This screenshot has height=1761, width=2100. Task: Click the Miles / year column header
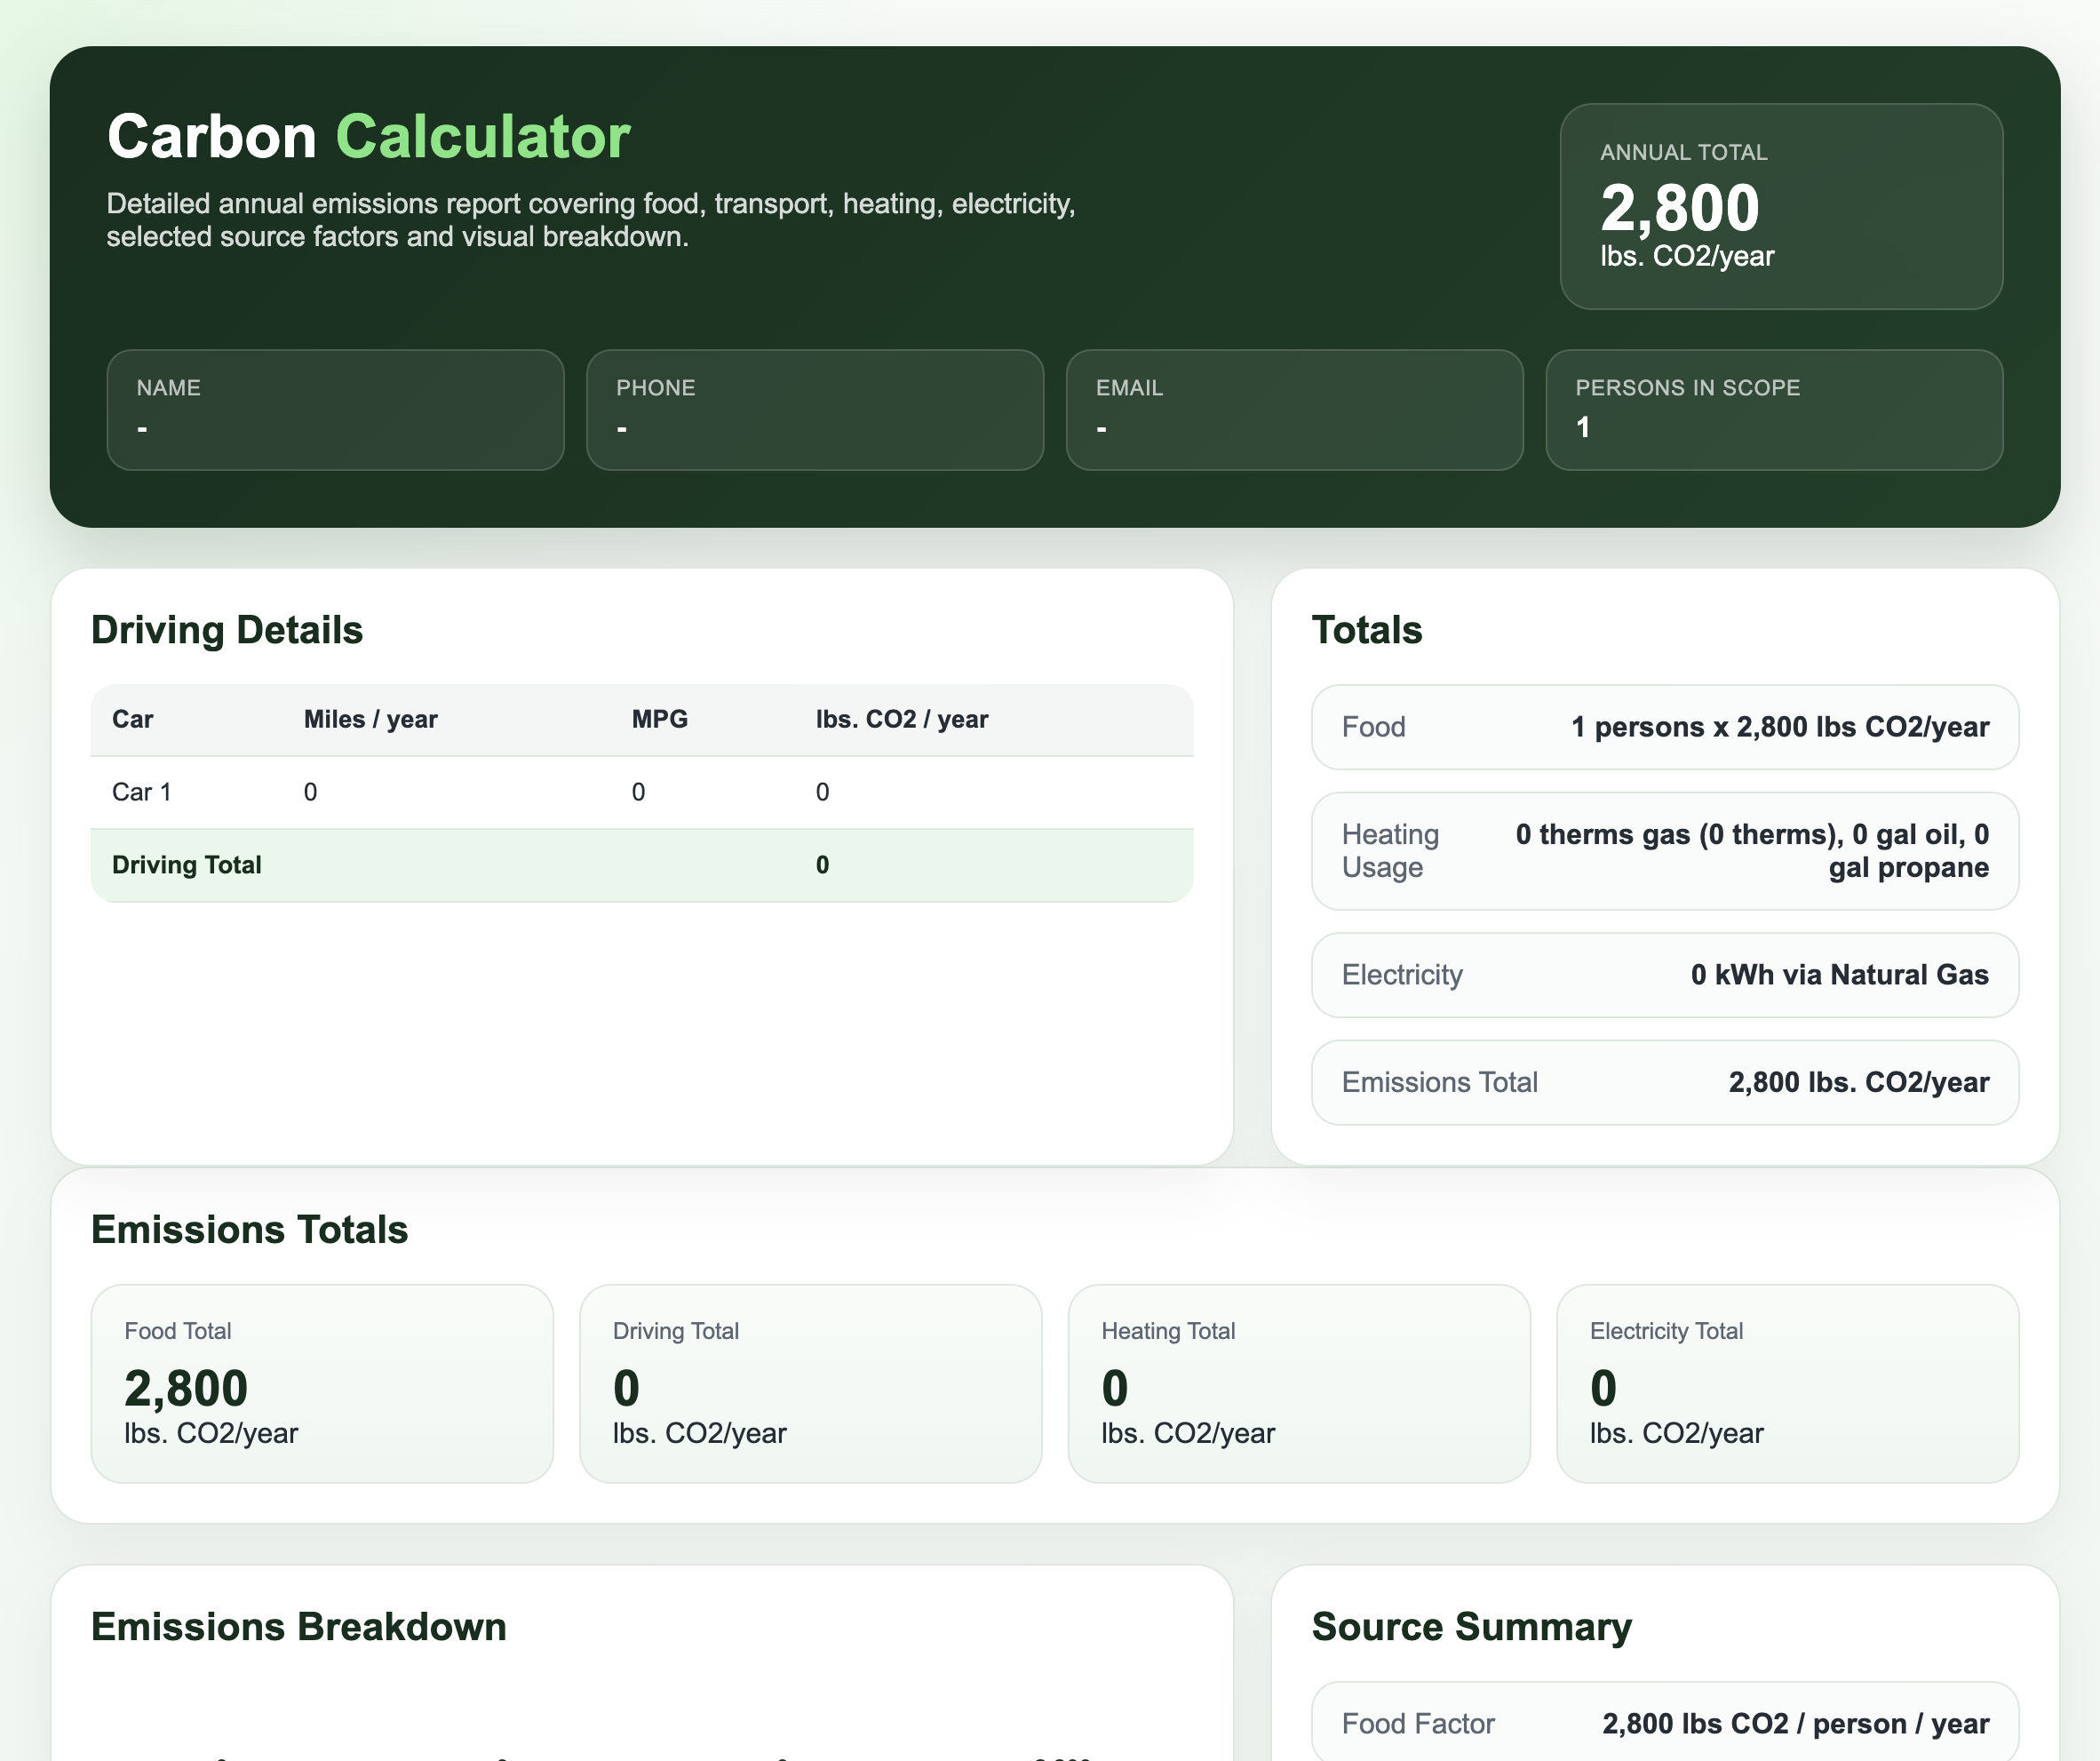pyautogui.click(x=370, y=719)
